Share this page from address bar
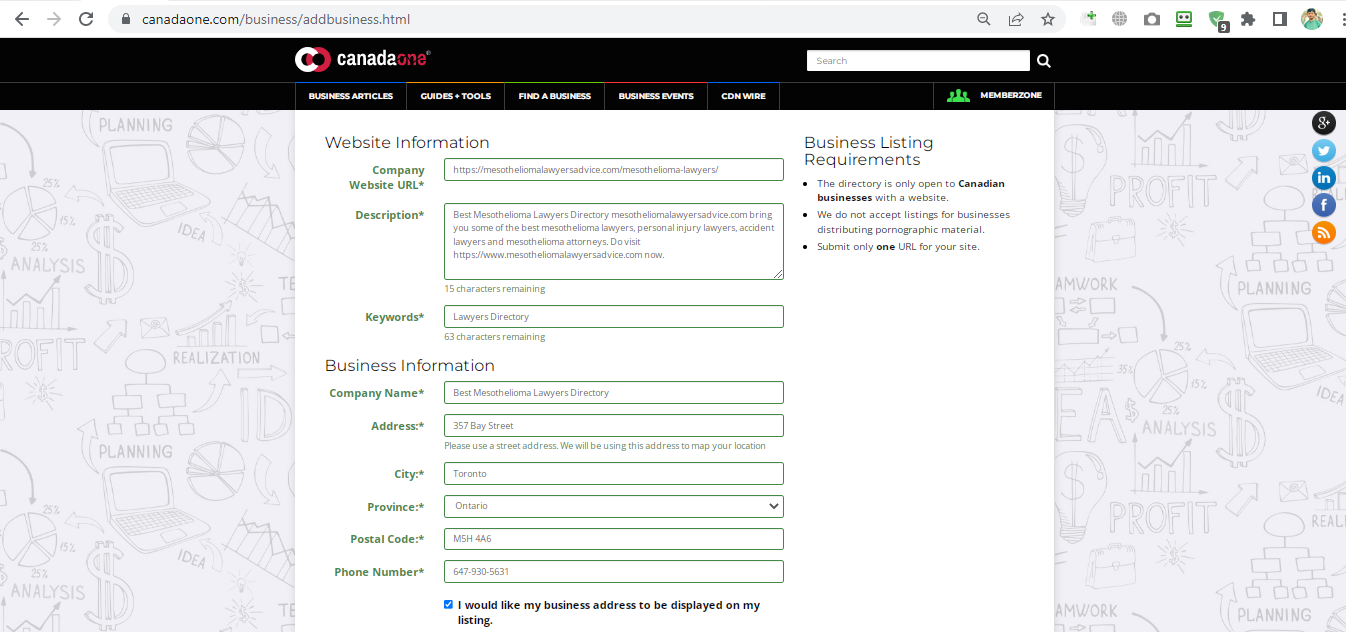This screenshot has height=632, width=1346. [1016, 19]
